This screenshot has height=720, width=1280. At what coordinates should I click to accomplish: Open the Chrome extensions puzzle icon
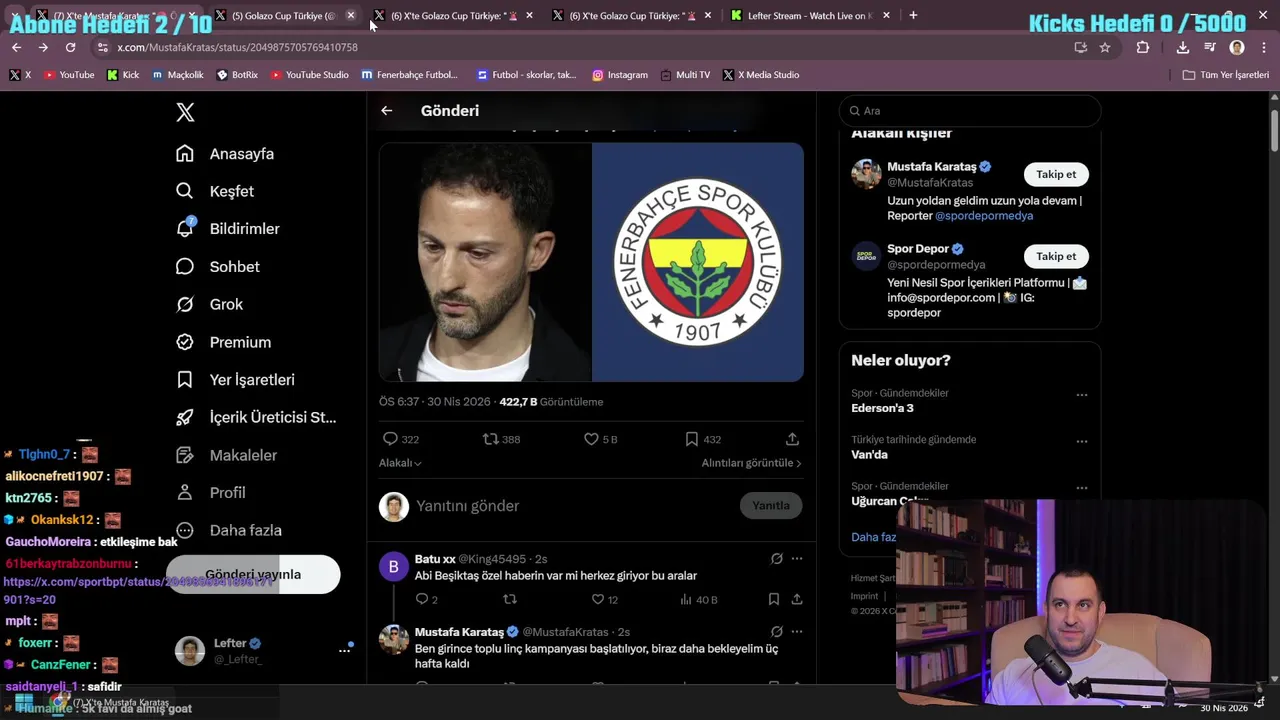(x=1143, y=47)
